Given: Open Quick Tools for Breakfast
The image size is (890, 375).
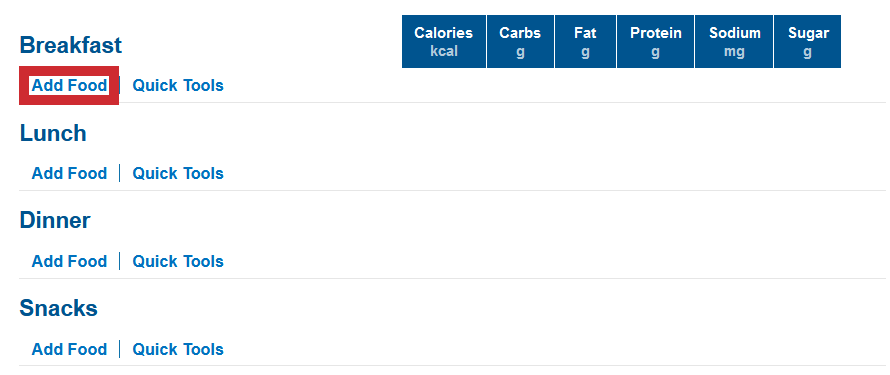Looking at the screenshot, I should point(178,86).
